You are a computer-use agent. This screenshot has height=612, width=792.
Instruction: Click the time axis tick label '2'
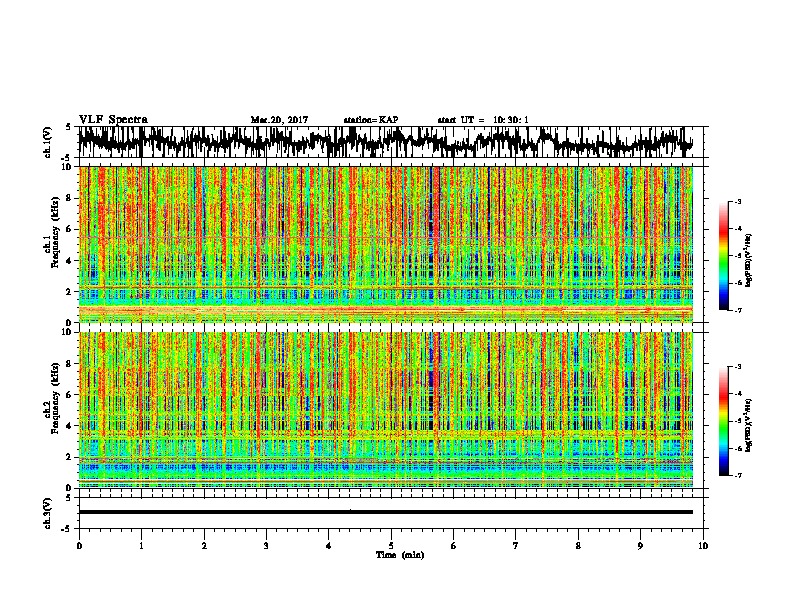pyautogui.click(x=204, y=546)
